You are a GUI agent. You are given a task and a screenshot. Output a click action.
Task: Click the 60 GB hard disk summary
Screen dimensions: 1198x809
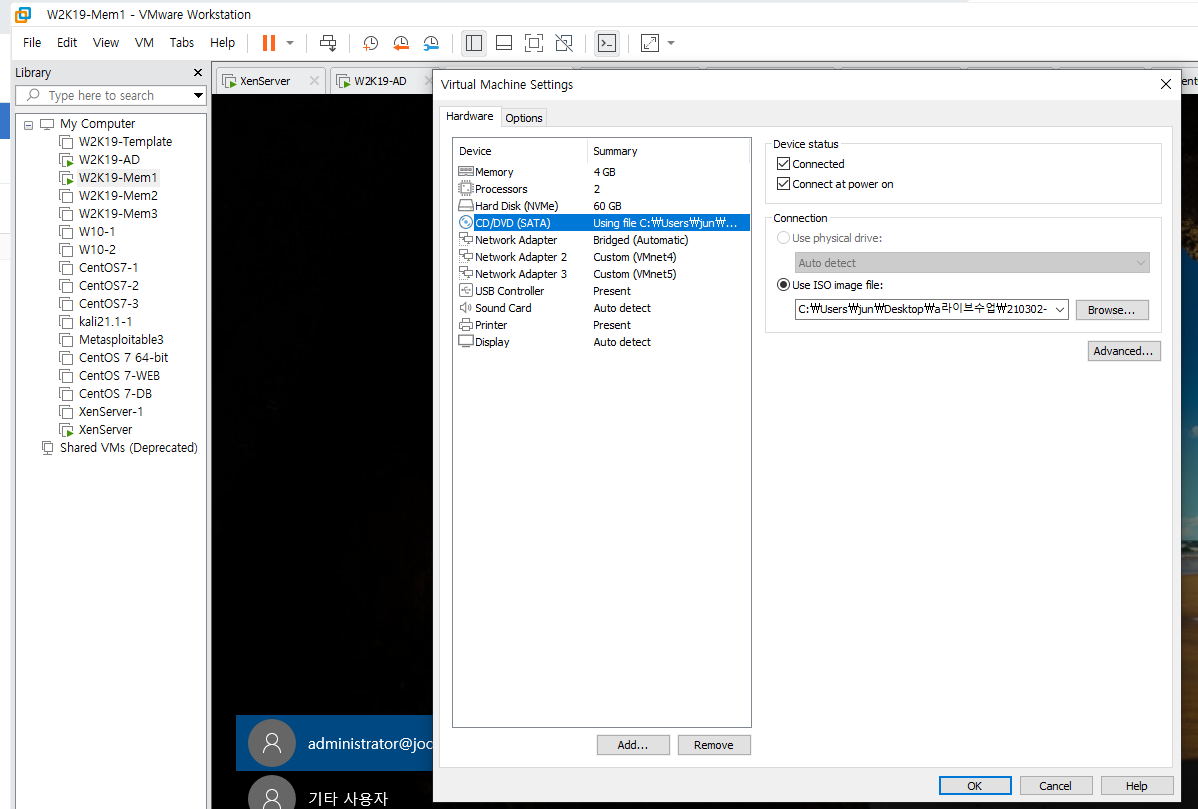click(x=607, y=205)
